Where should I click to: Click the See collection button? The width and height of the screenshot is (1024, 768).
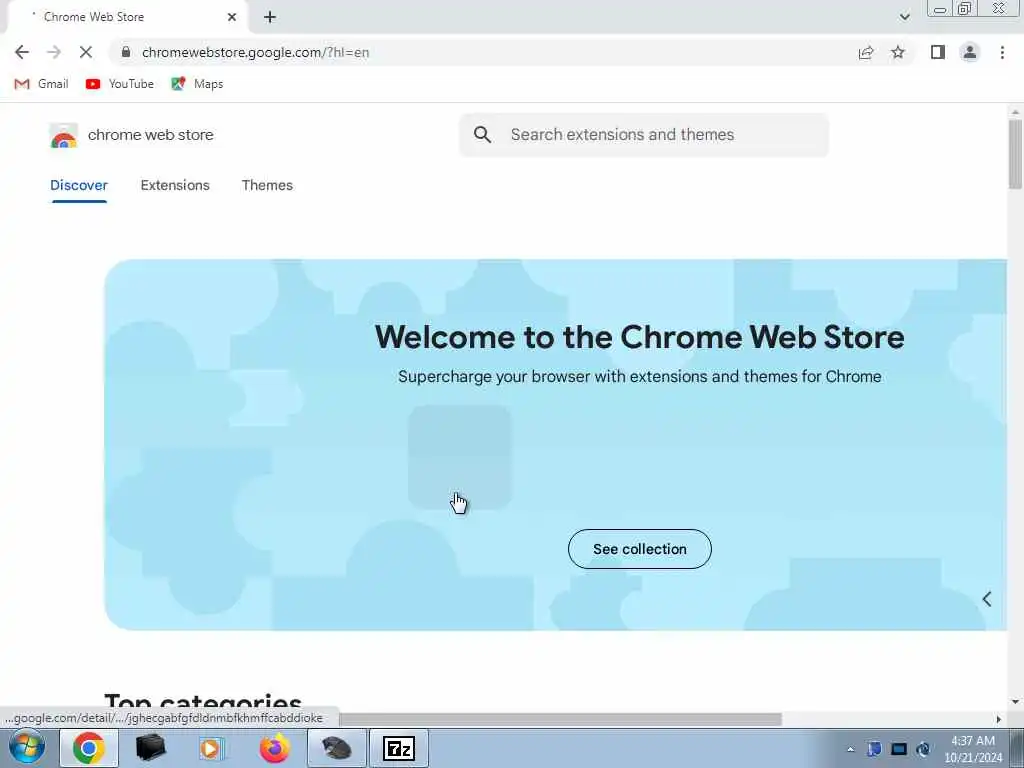click(x=639, y=549)
